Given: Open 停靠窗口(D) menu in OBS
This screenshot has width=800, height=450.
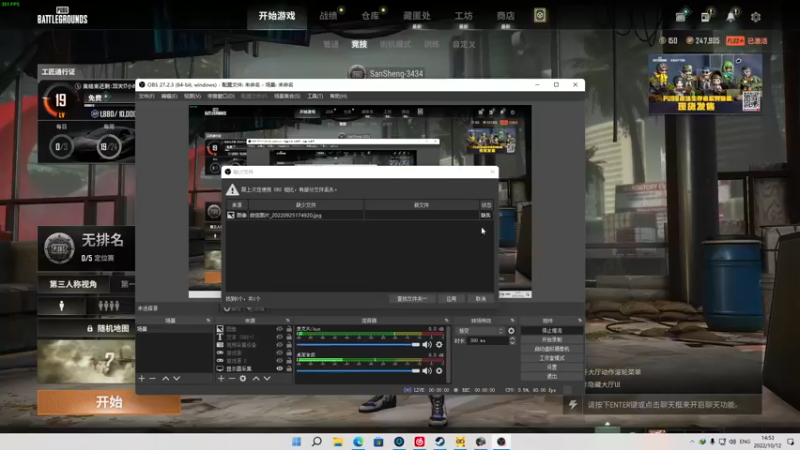Looking at the screenshot, I should [221, 96].
